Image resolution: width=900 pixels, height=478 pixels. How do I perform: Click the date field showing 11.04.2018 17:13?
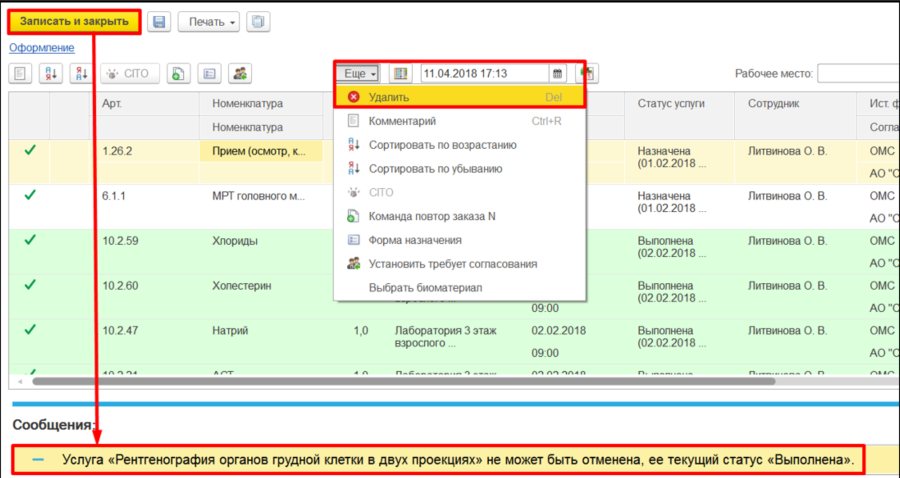482,73
